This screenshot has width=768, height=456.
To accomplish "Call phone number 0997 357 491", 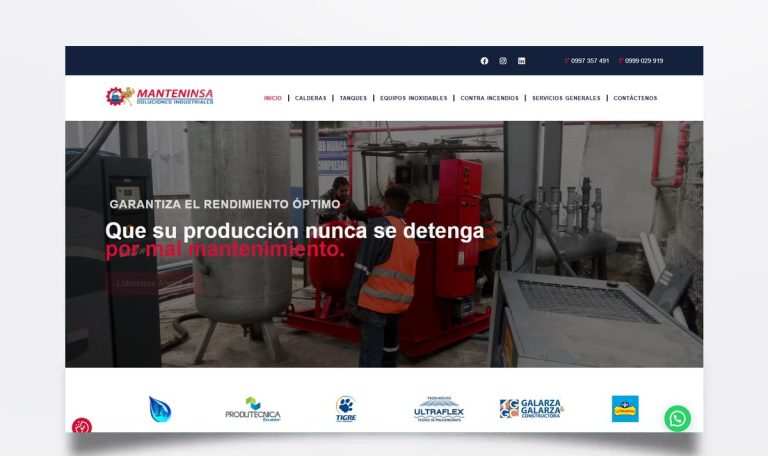I will 587,61.
